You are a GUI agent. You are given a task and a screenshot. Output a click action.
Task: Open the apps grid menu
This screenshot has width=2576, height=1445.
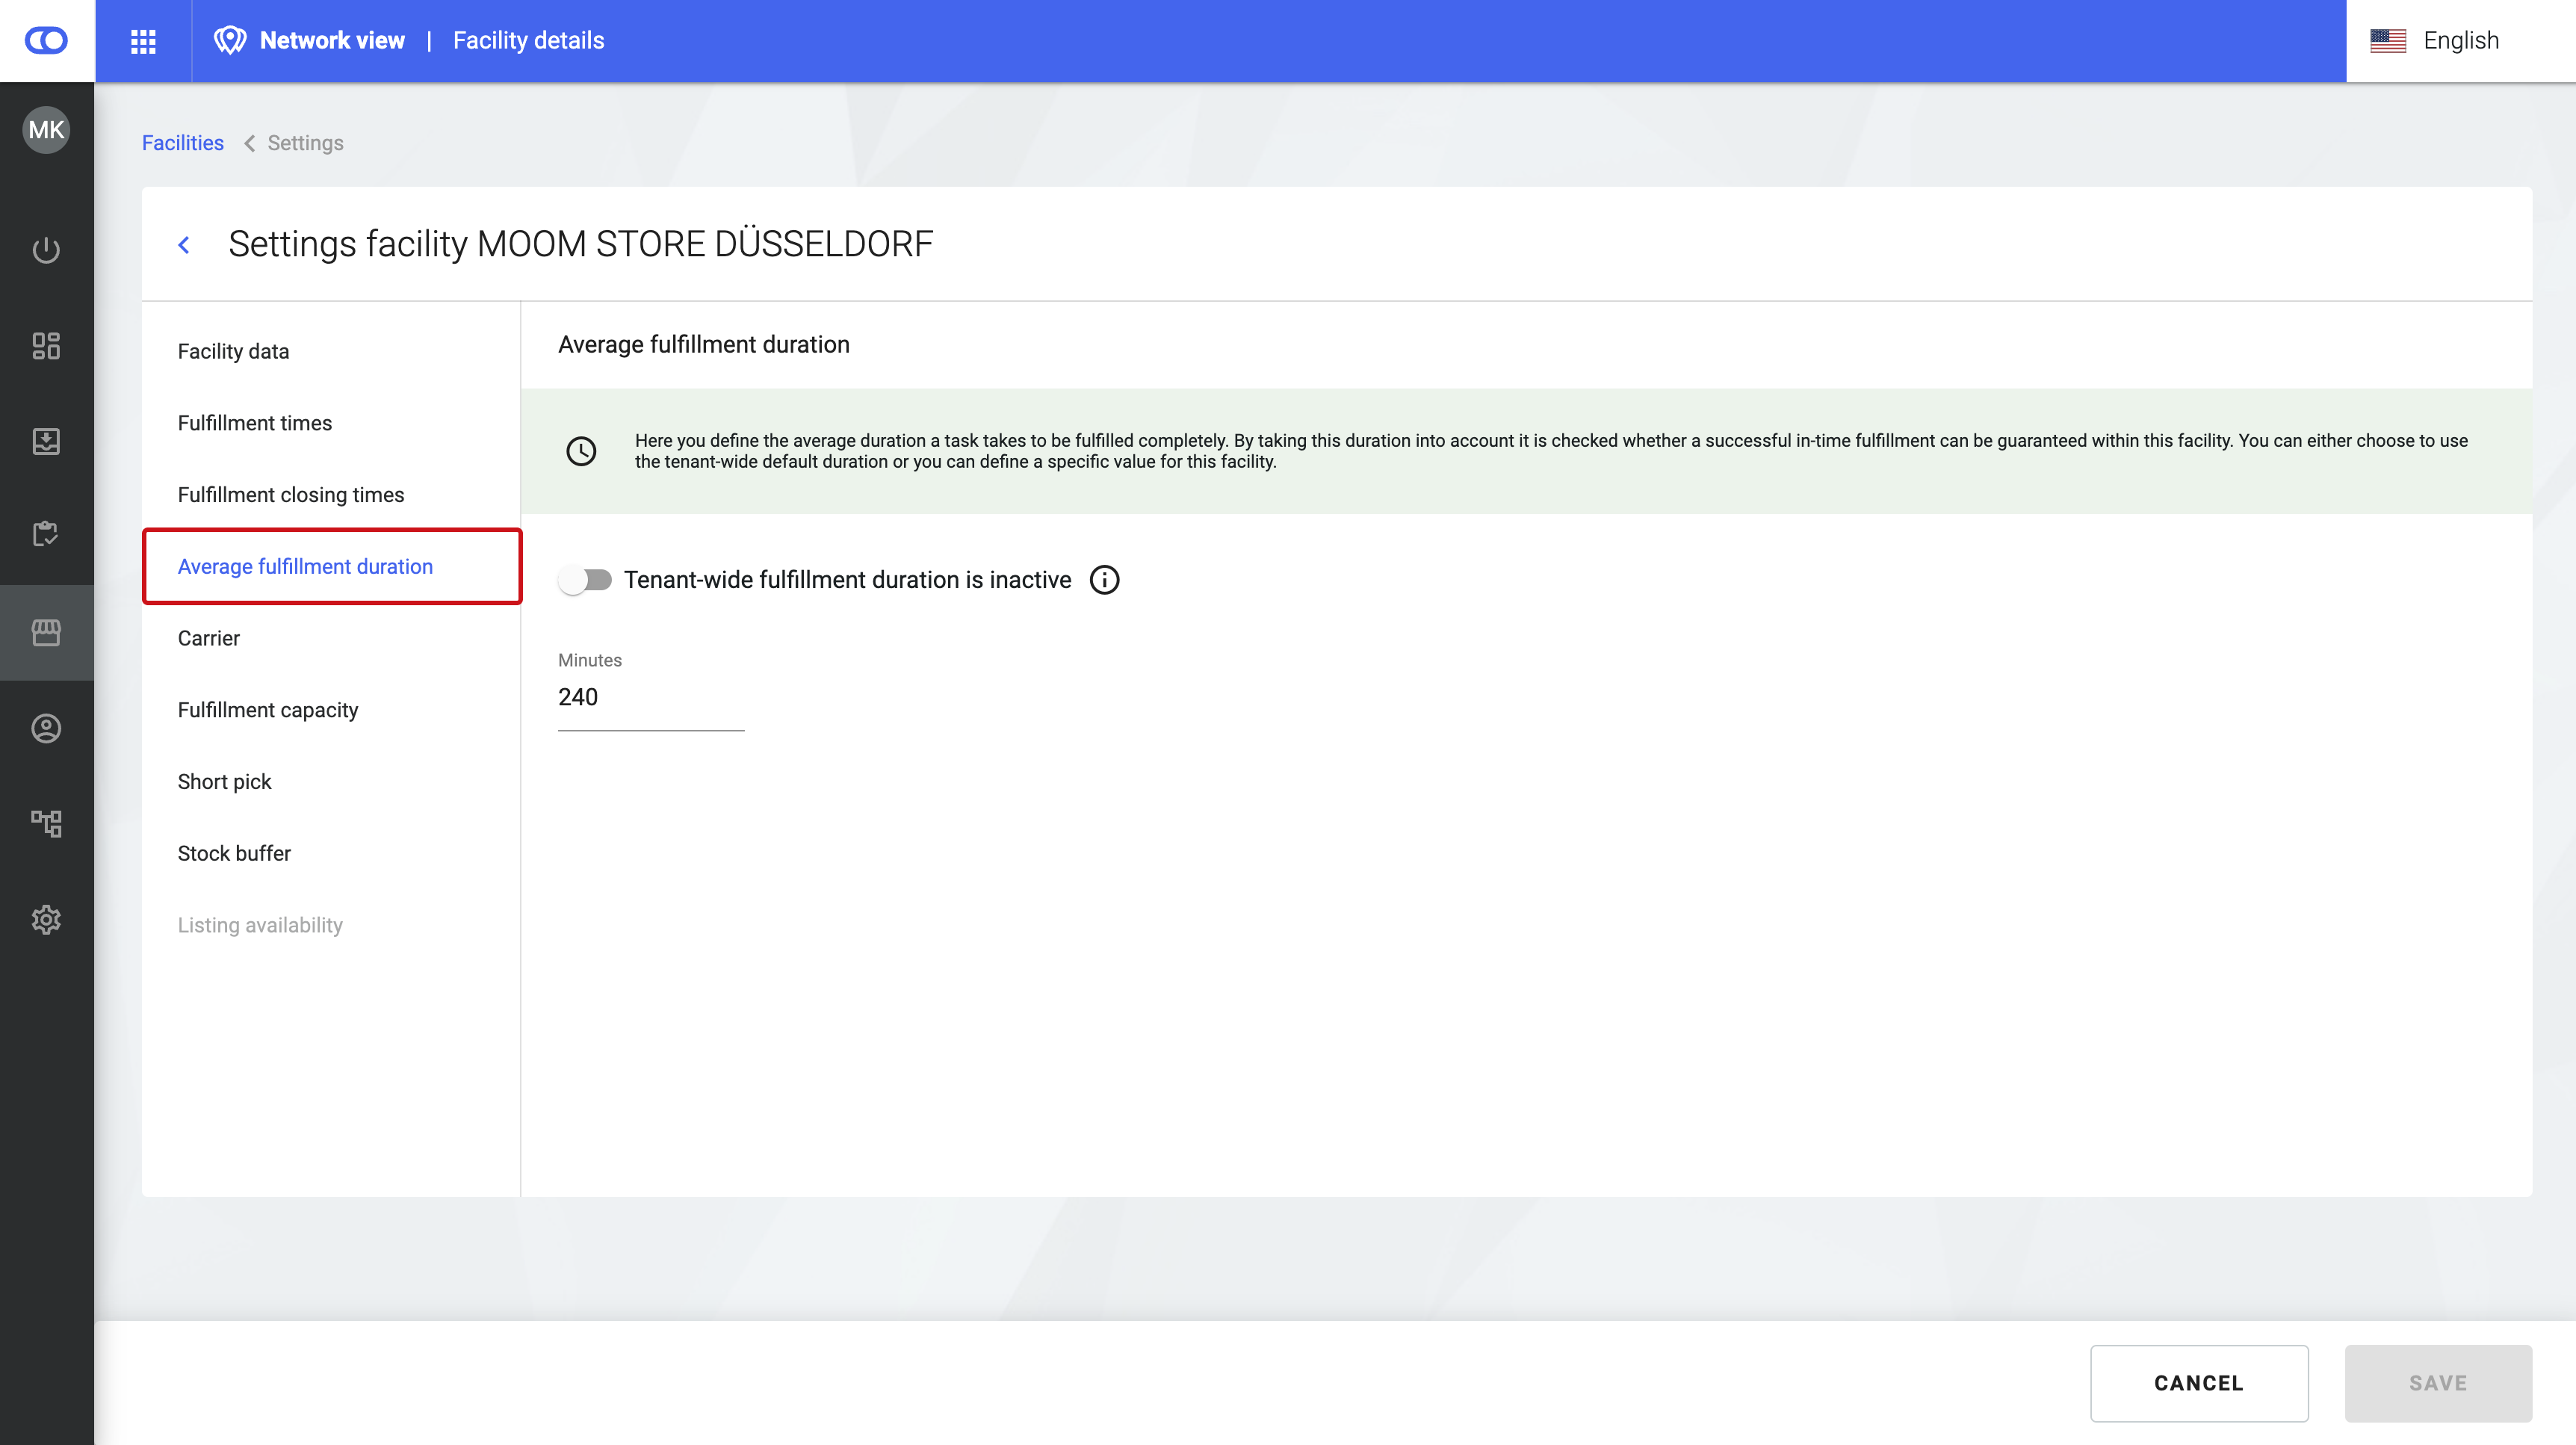[143, 41]
